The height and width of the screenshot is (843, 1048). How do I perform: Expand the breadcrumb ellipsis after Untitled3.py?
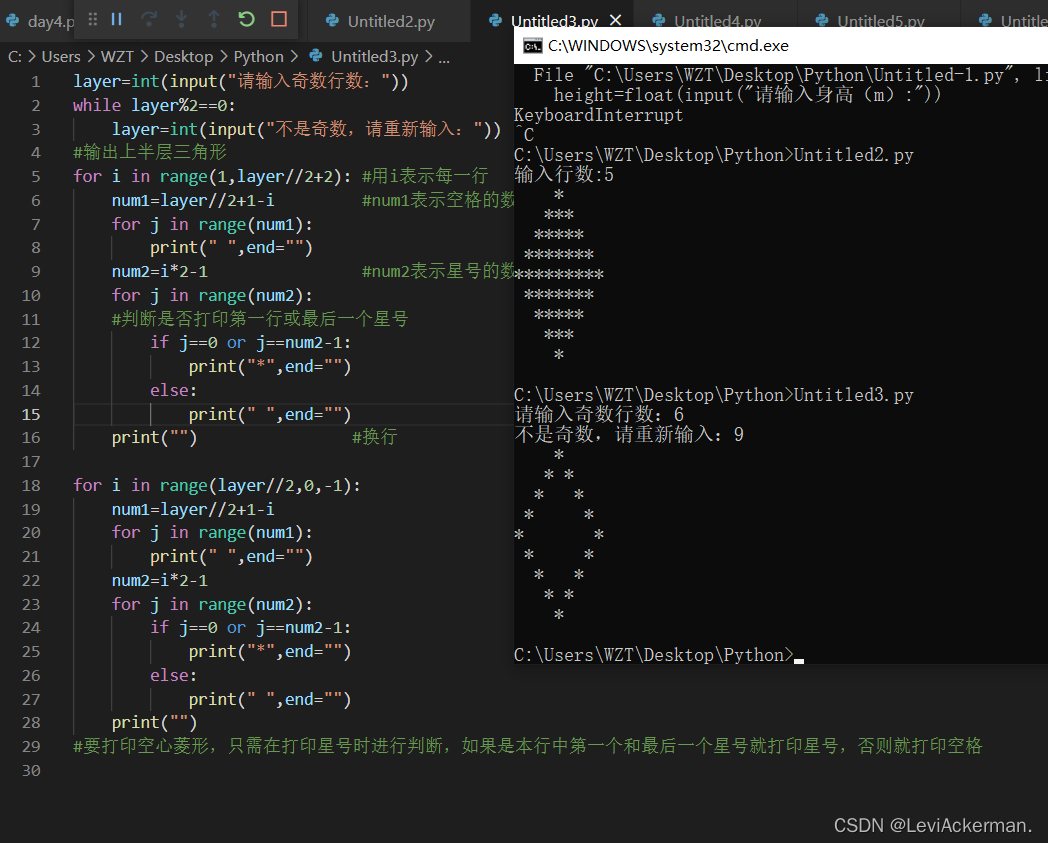444,57
